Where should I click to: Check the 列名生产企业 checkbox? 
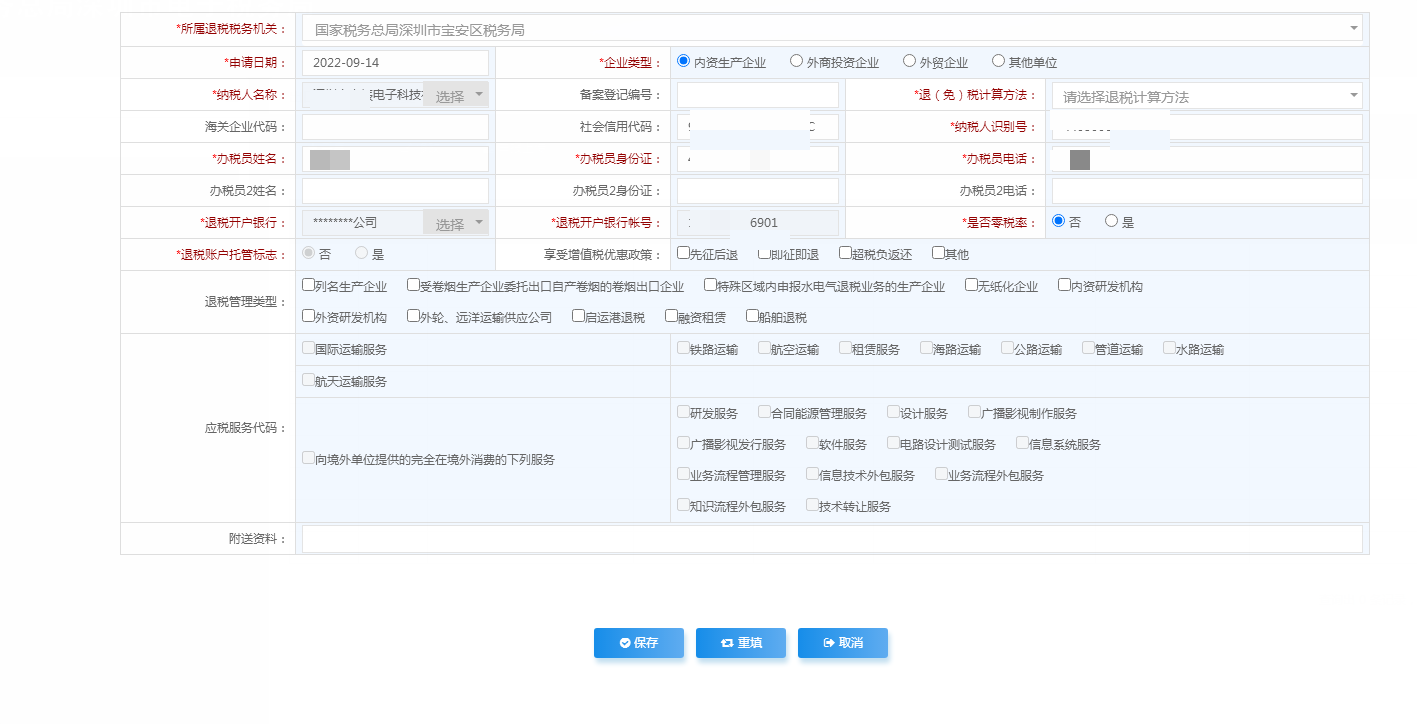pos(308,285)
